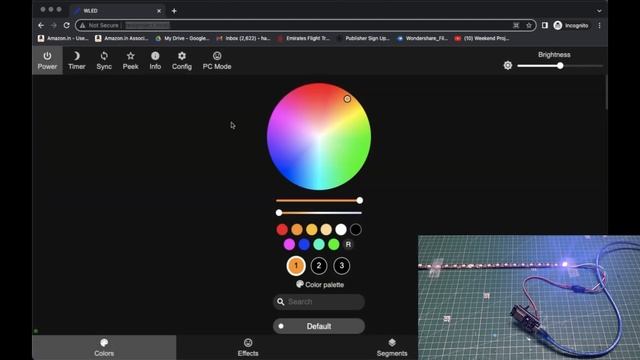Toggle the WLED Power button
The height and width of the screenshot is (360, 640).
tap(47, 60)
